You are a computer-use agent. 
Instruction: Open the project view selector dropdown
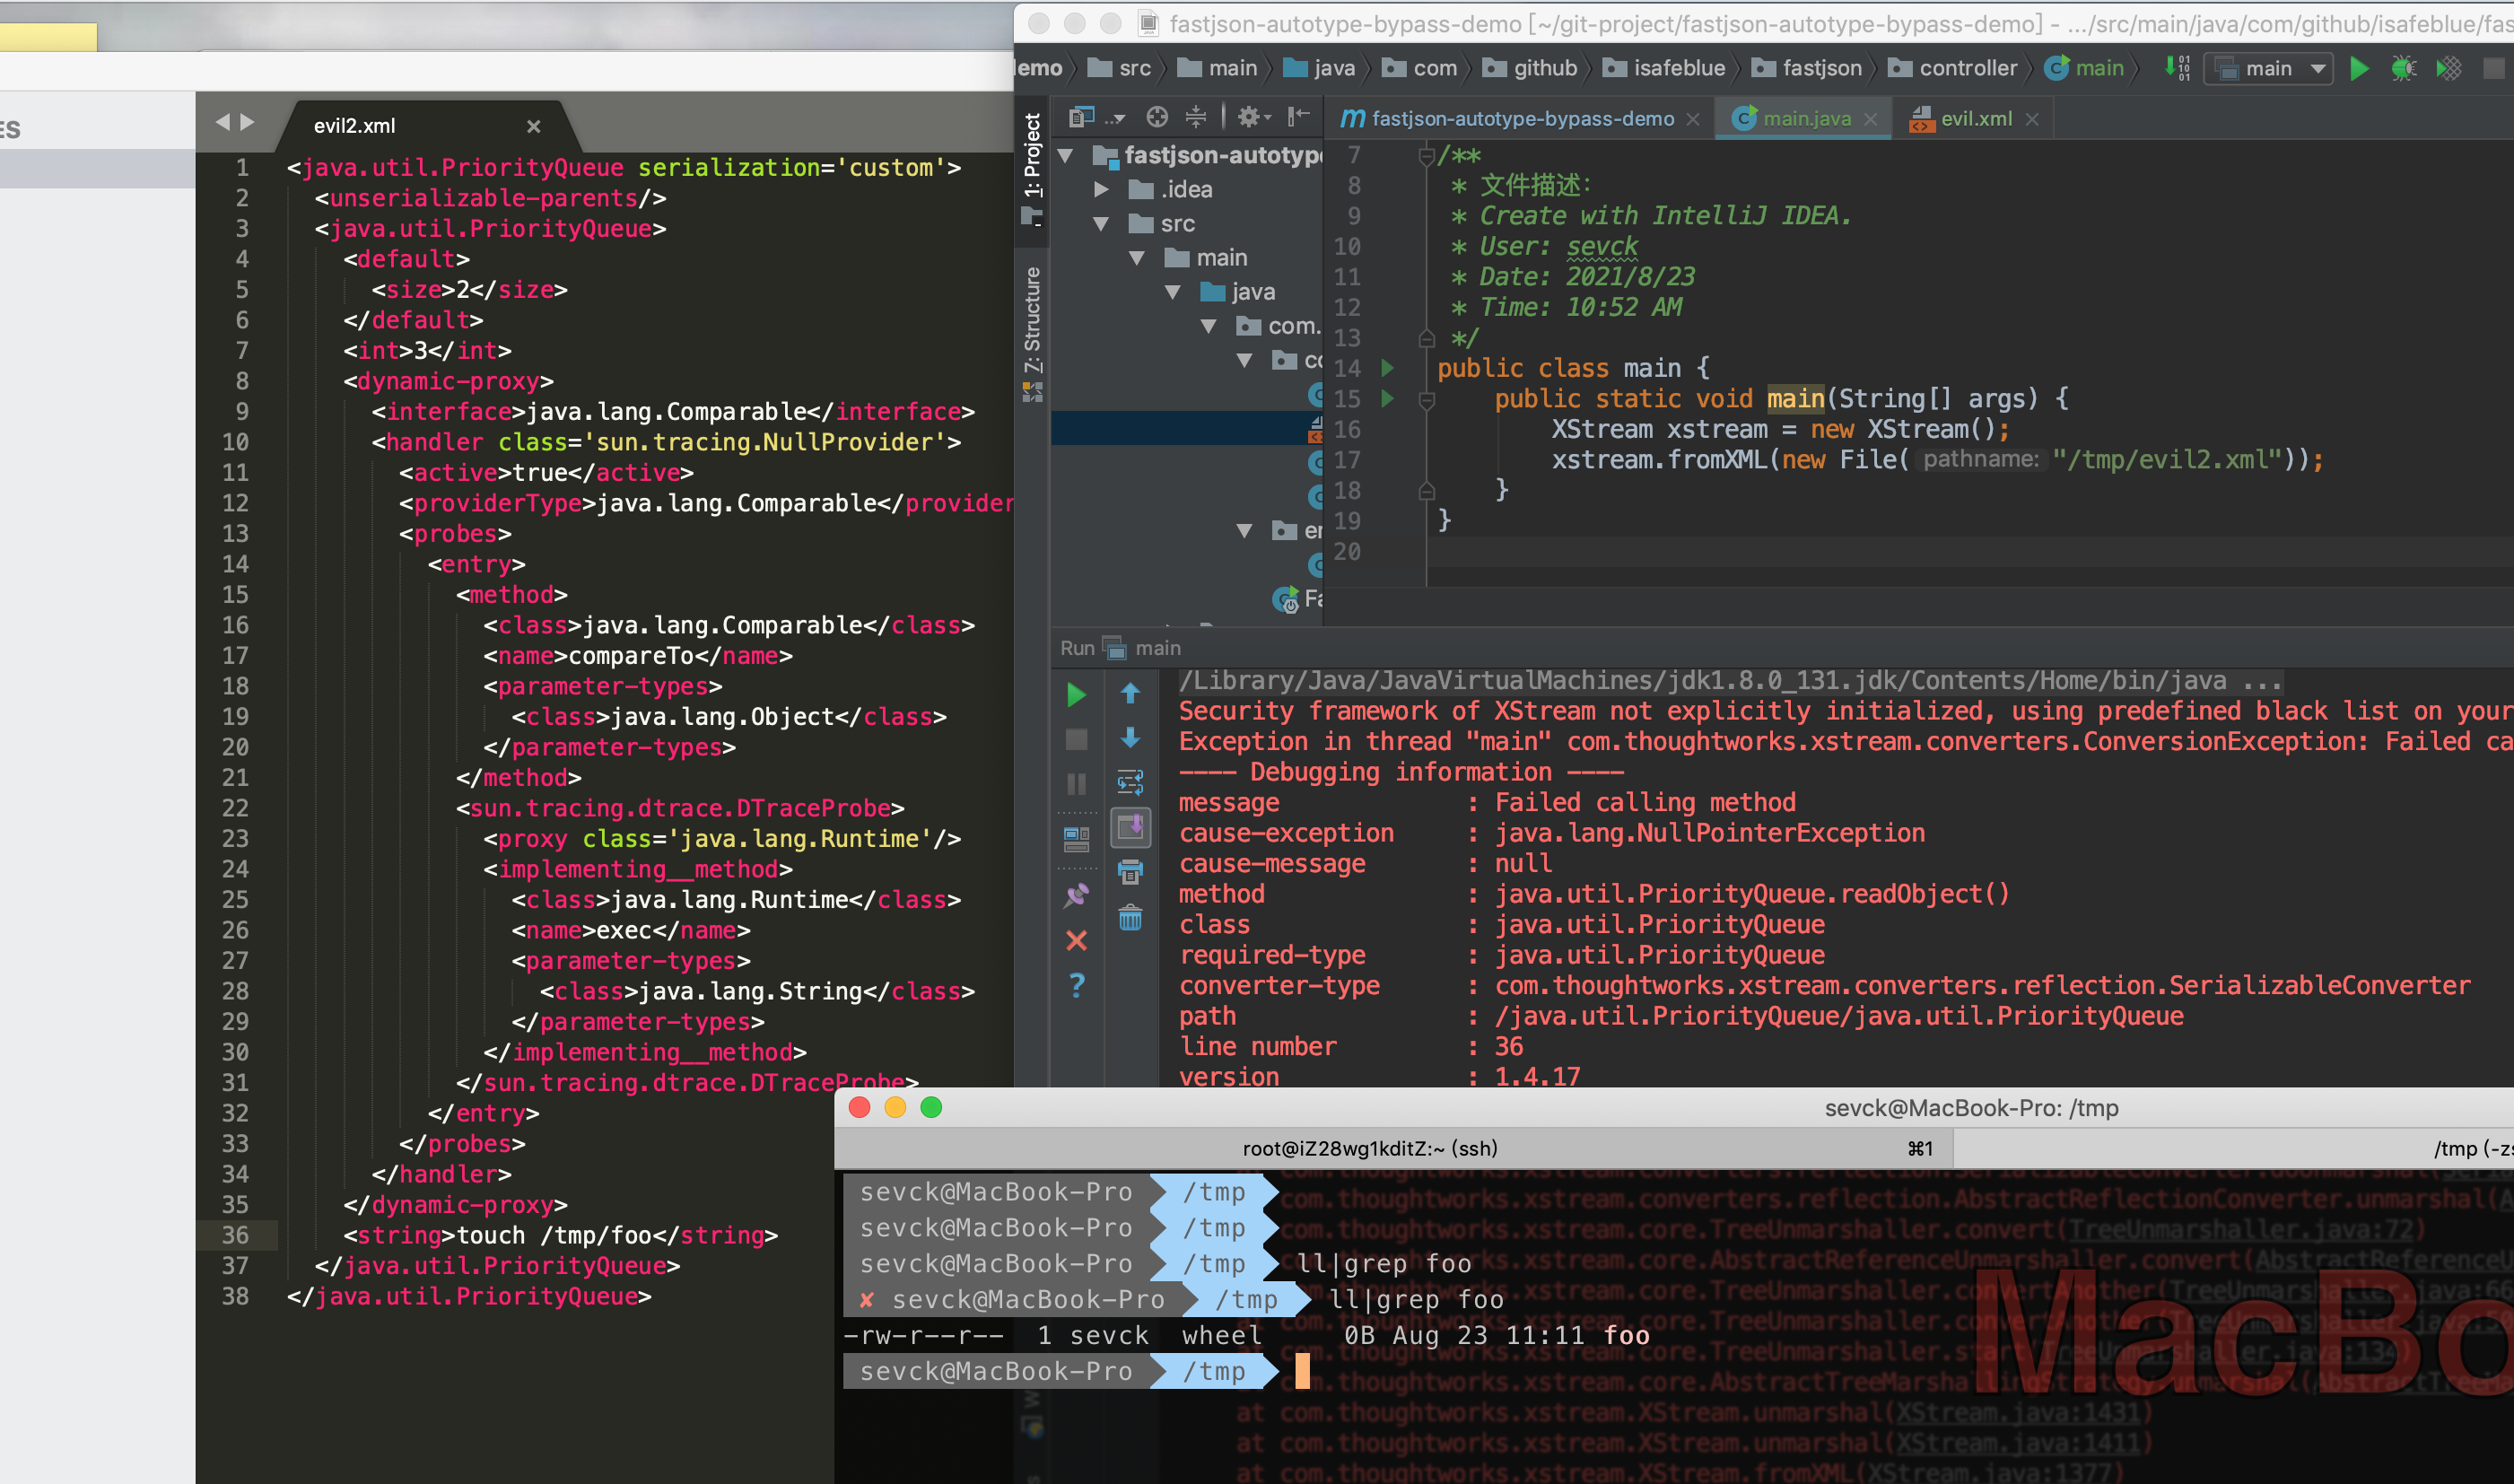(1097, 117)
